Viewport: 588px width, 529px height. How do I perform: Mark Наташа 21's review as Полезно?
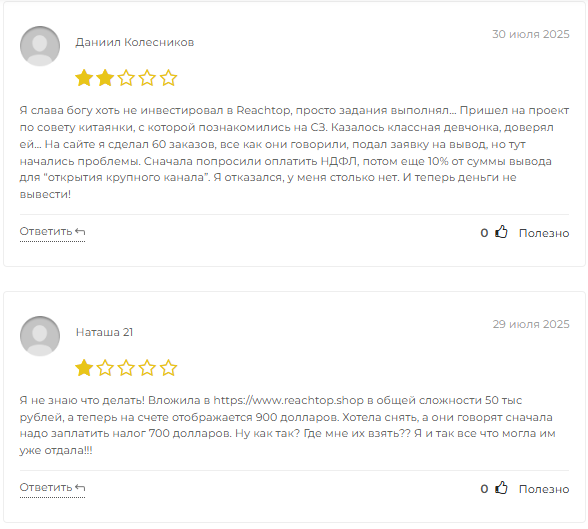pyautogui.click(x=544, y=489)
